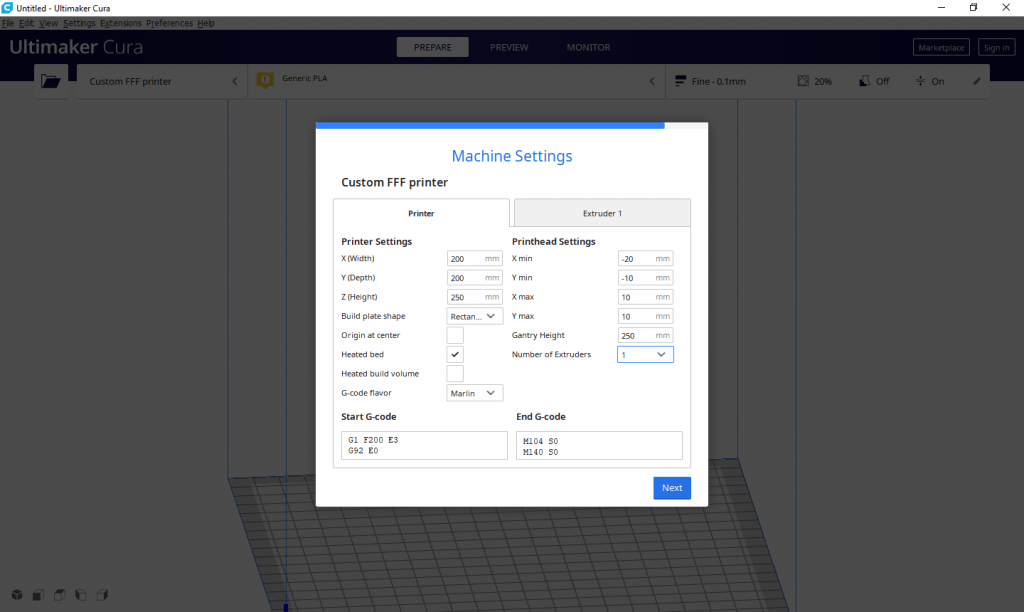Open the View menu
1024x612 pixels.
(x=48, y=23)
